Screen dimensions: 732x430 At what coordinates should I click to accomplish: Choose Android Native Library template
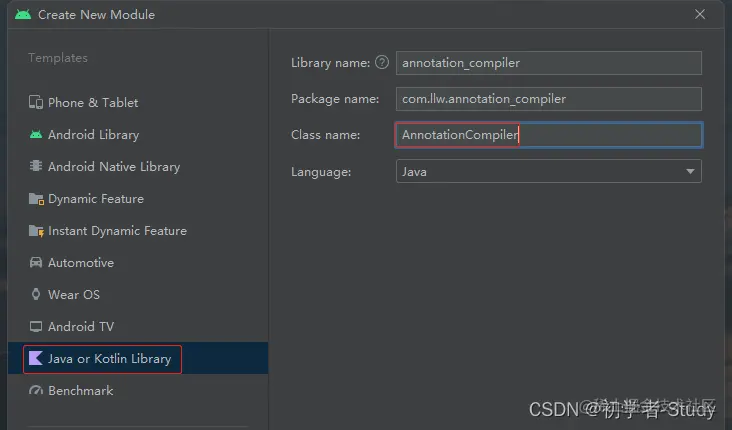pos(138,166)
